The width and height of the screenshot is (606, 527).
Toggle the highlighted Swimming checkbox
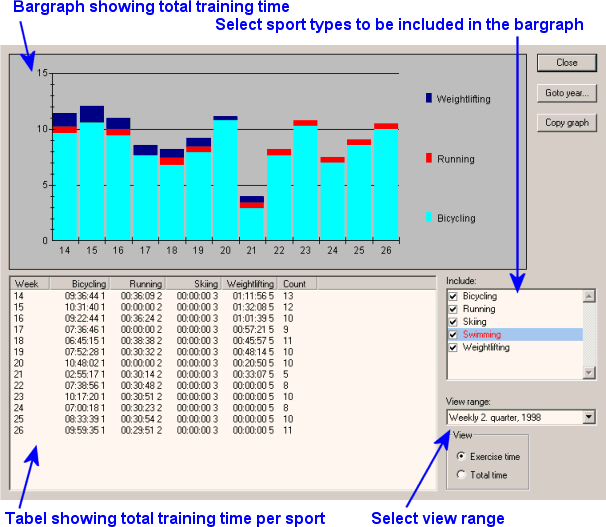454,335
